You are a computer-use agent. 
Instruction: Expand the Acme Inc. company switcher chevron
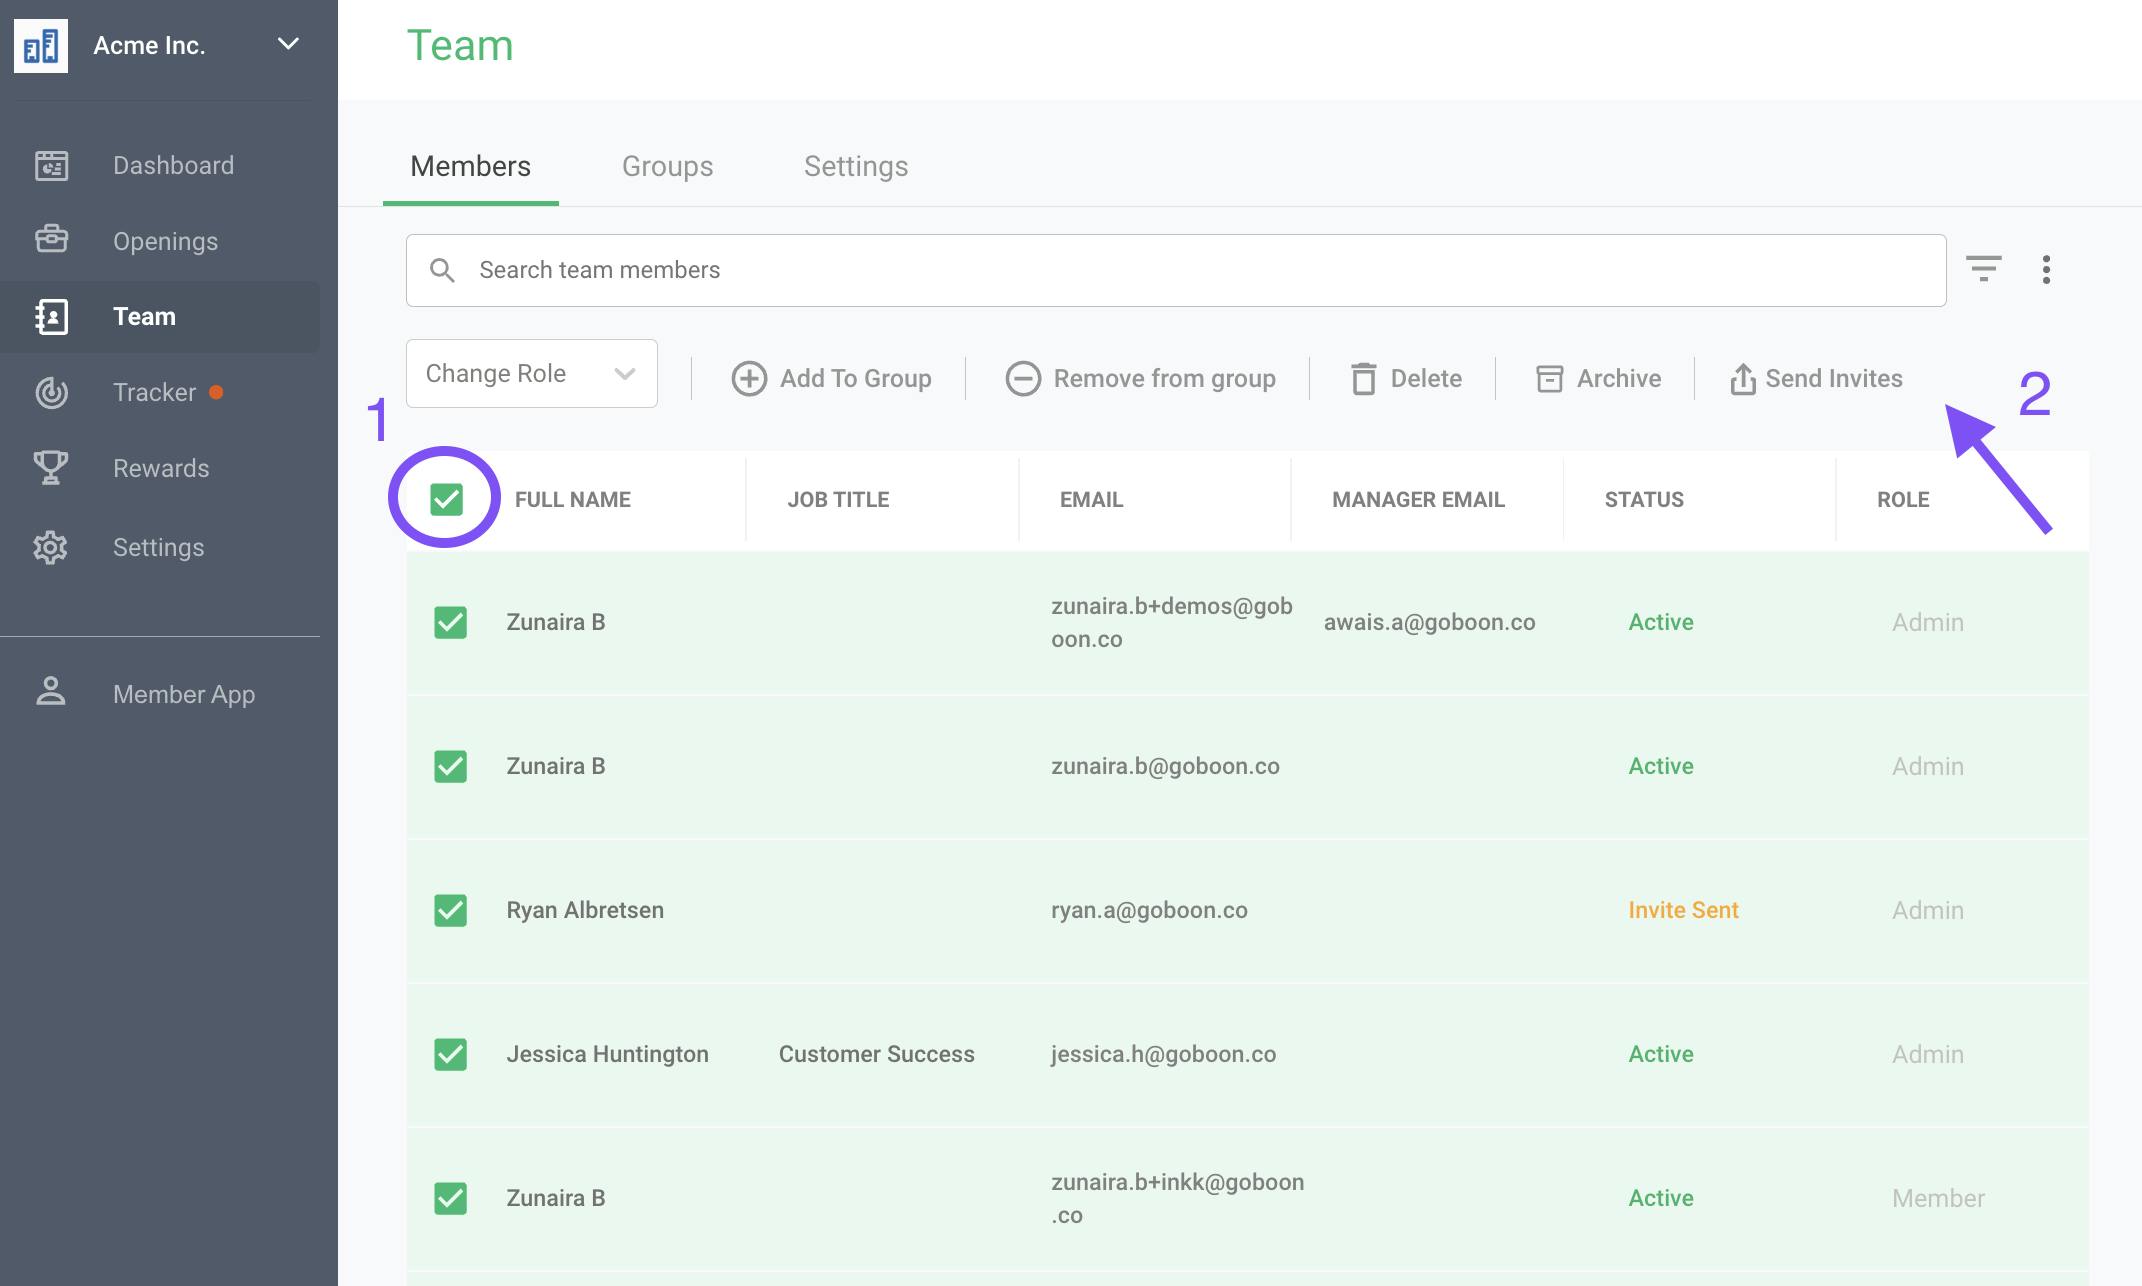(x=288, y=44)
